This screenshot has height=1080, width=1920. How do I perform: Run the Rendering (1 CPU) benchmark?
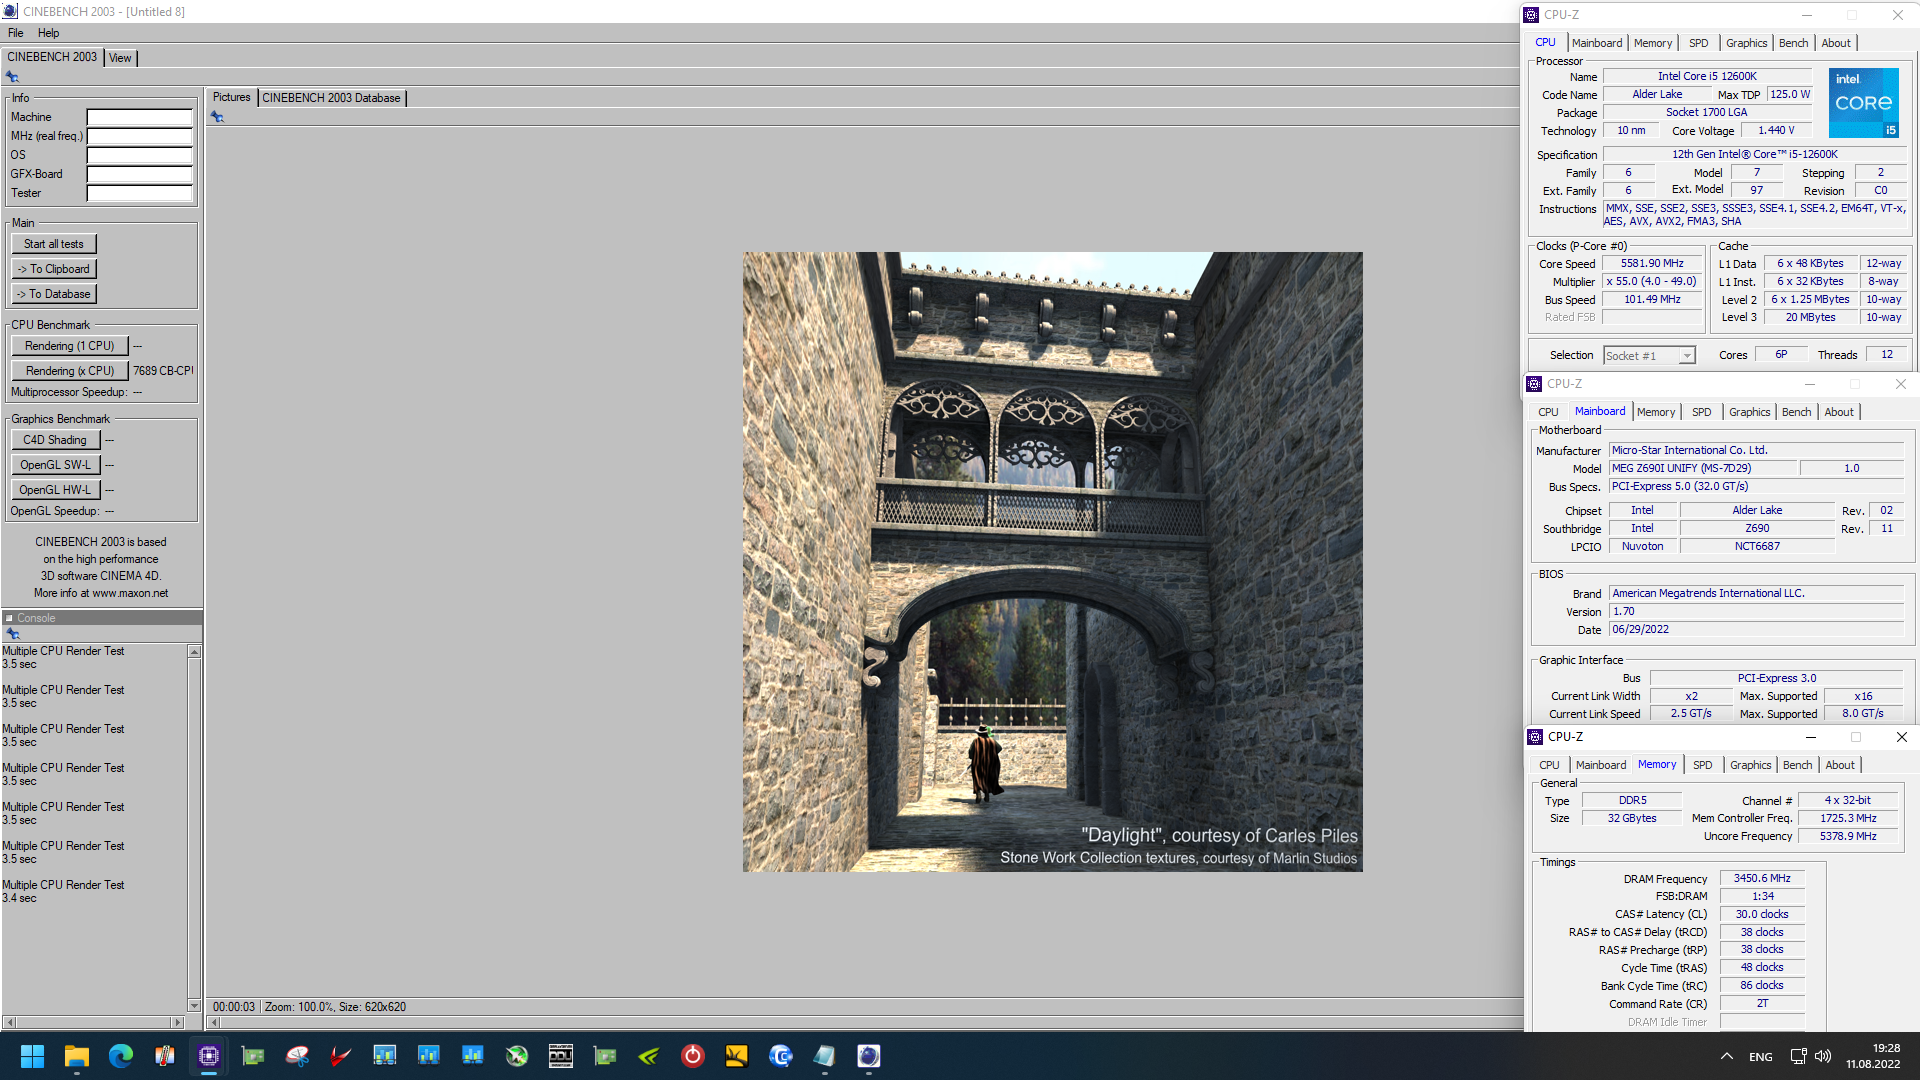[70, 346]
